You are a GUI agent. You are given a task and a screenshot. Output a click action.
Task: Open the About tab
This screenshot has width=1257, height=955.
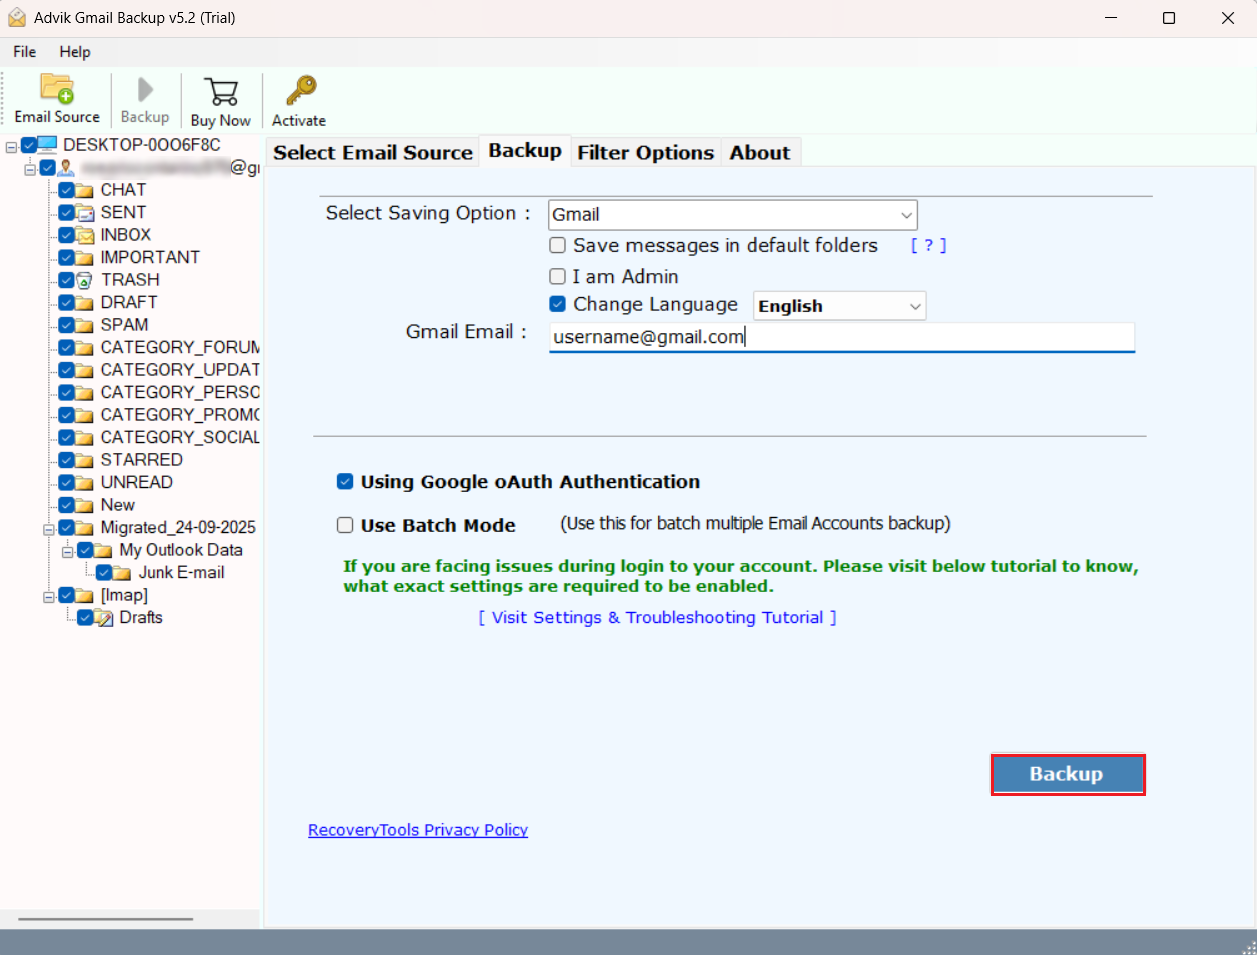[x=760, y=152]
